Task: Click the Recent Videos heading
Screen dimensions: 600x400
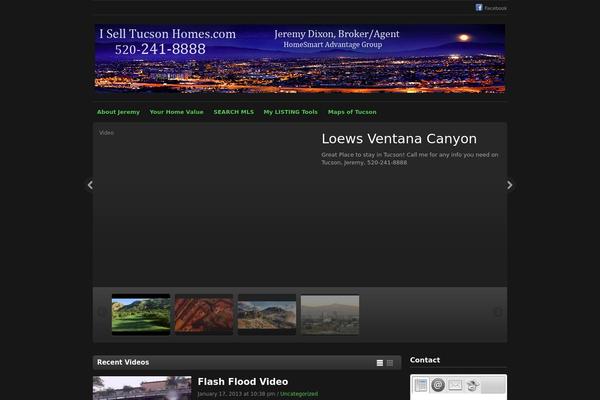Action: [123, 362]
